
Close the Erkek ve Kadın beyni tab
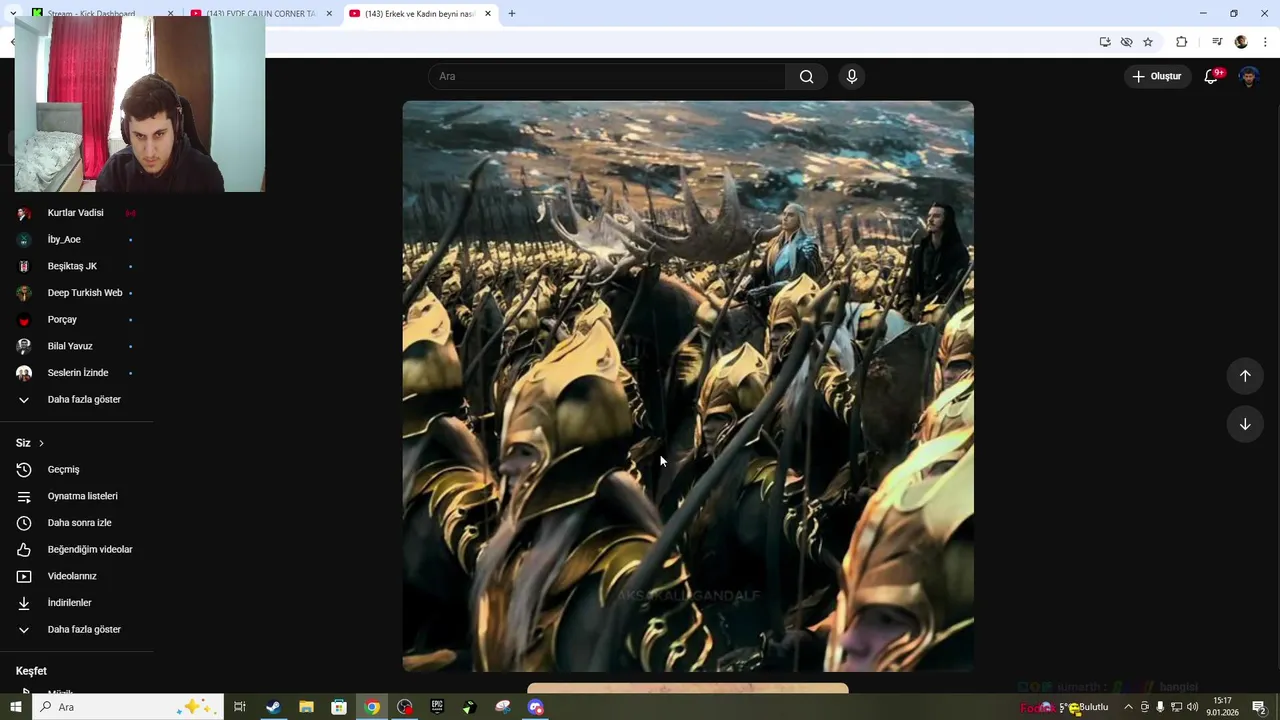[488, 14]
